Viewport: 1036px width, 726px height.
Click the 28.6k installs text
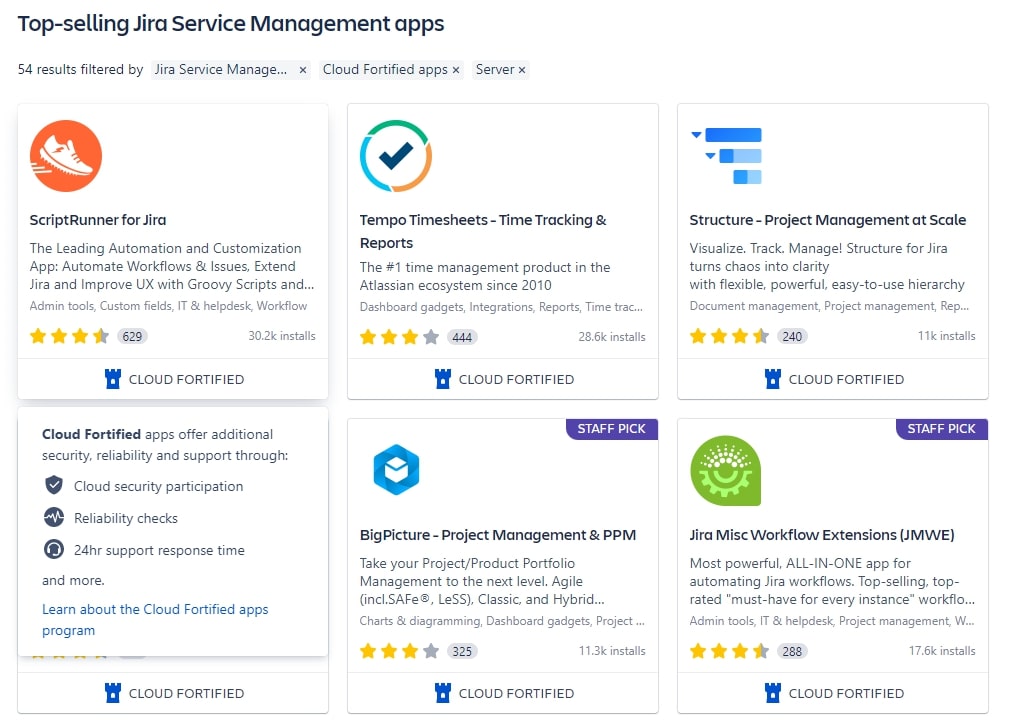612,337
